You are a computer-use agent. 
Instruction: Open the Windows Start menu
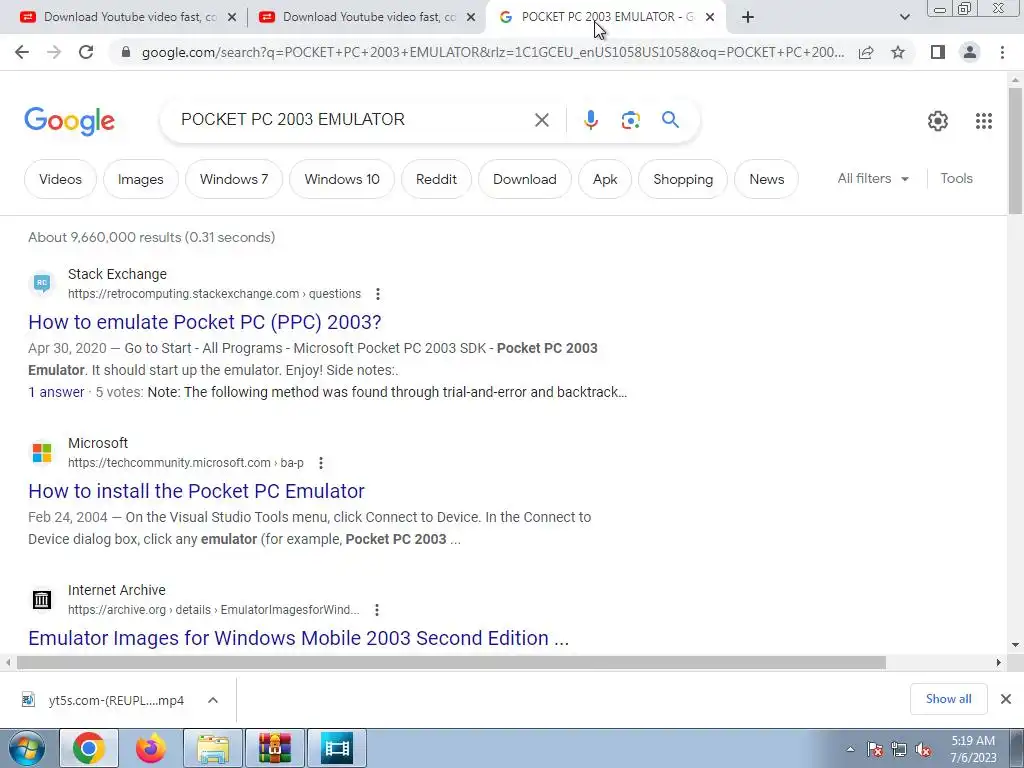[26, 749]
